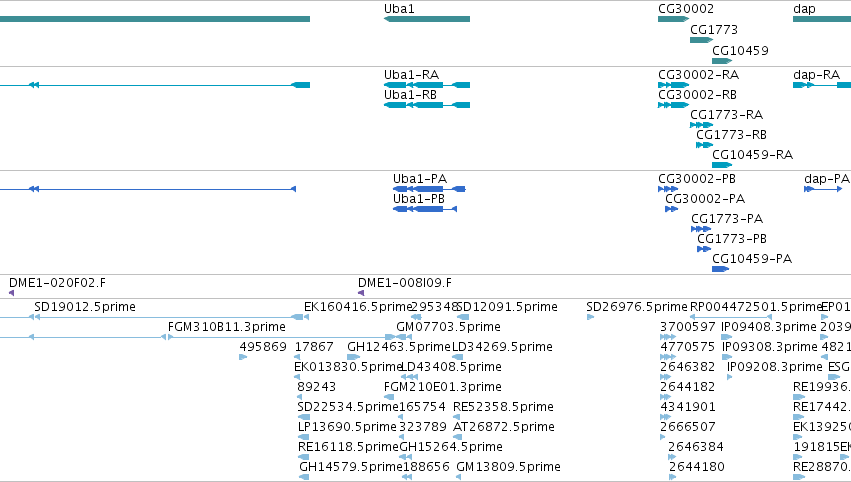The image size is (851, 482).
Task: Click the GH14579.5prime EST label
Action: [x=351, y=467]
